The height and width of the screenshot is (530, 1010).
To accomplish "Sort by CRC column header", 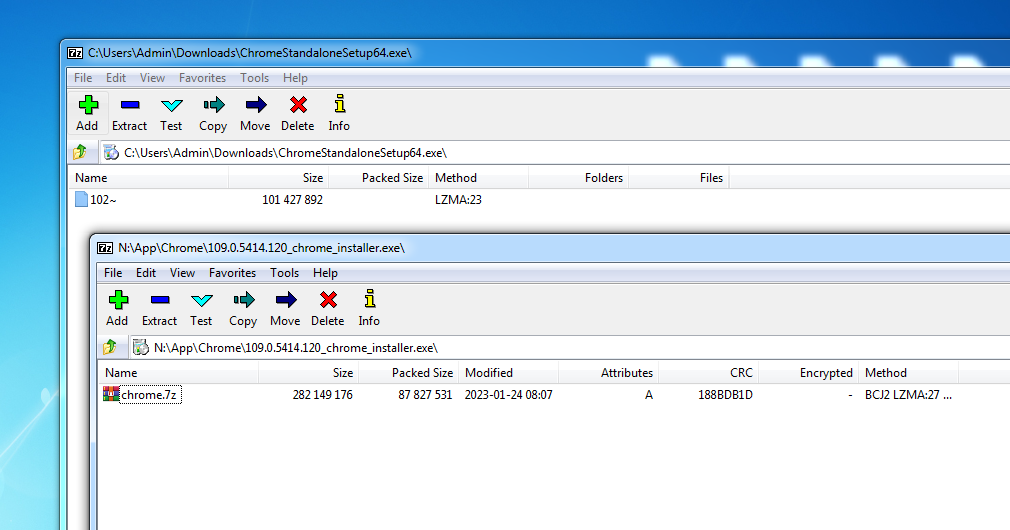I will [709, 373].
